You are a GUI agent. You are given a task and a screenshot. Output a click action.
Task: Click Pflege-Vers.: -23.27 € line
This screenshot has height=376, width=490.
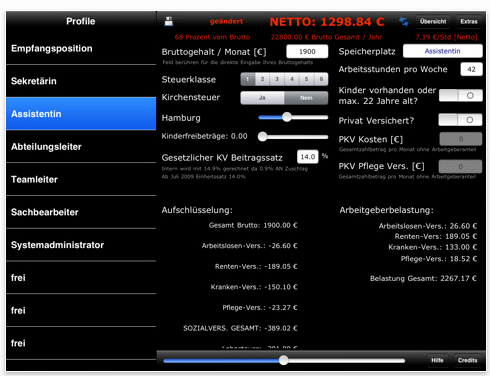pos(260,307)
